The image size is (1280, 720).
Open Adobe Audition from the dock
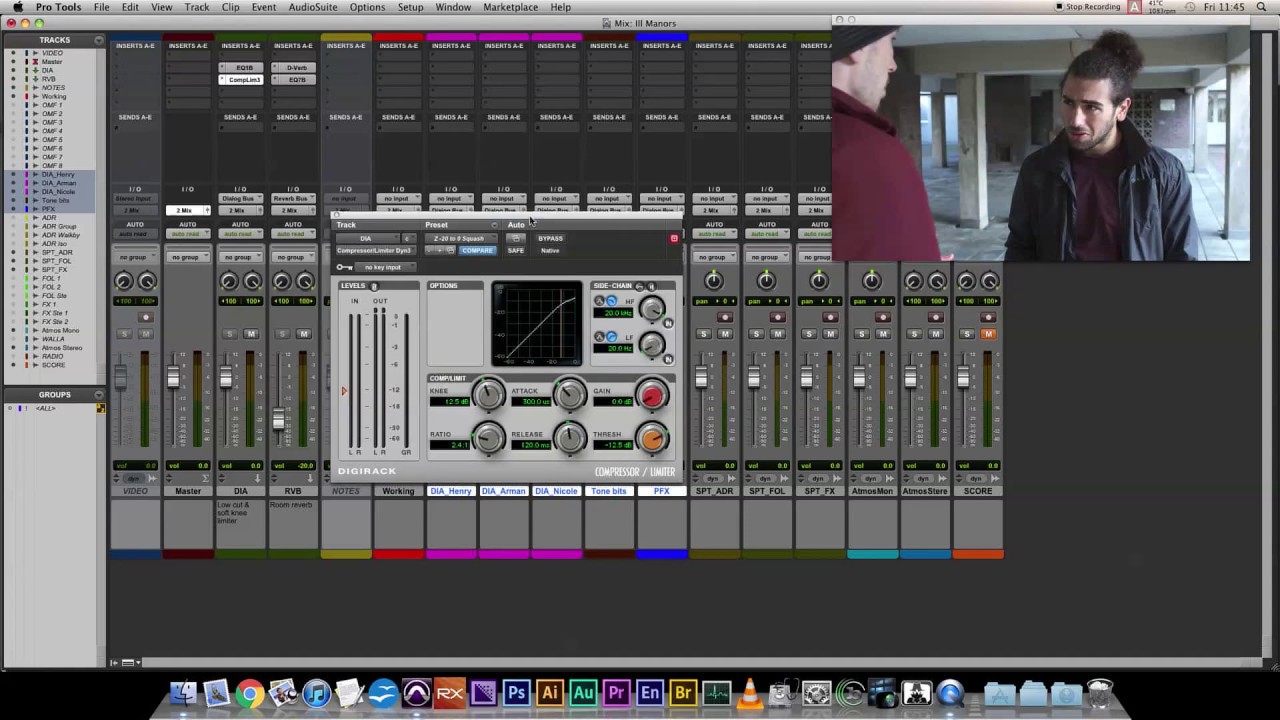584,693
